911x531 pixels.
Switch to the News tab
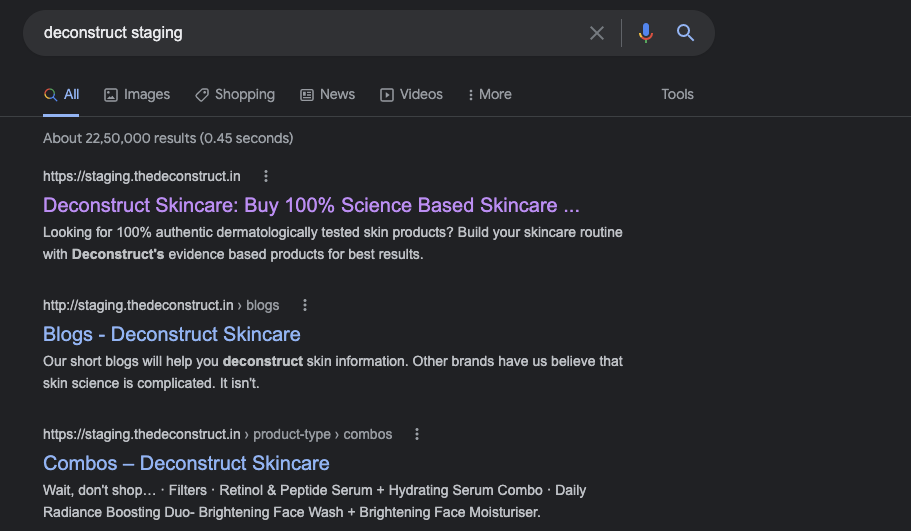click(x=327, y=95)
